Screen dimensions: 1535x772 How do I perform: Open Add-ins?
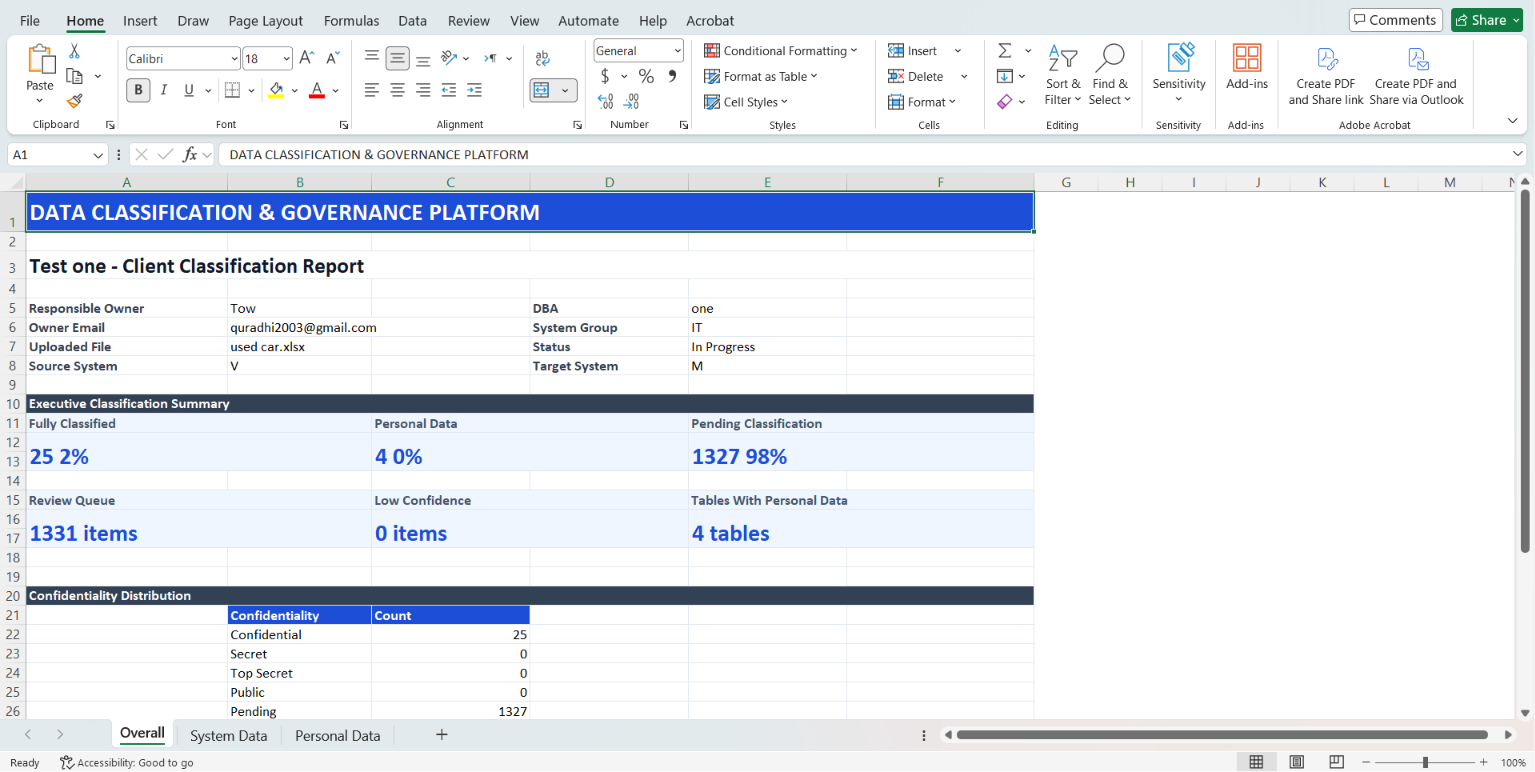[x=1247, y=68]
